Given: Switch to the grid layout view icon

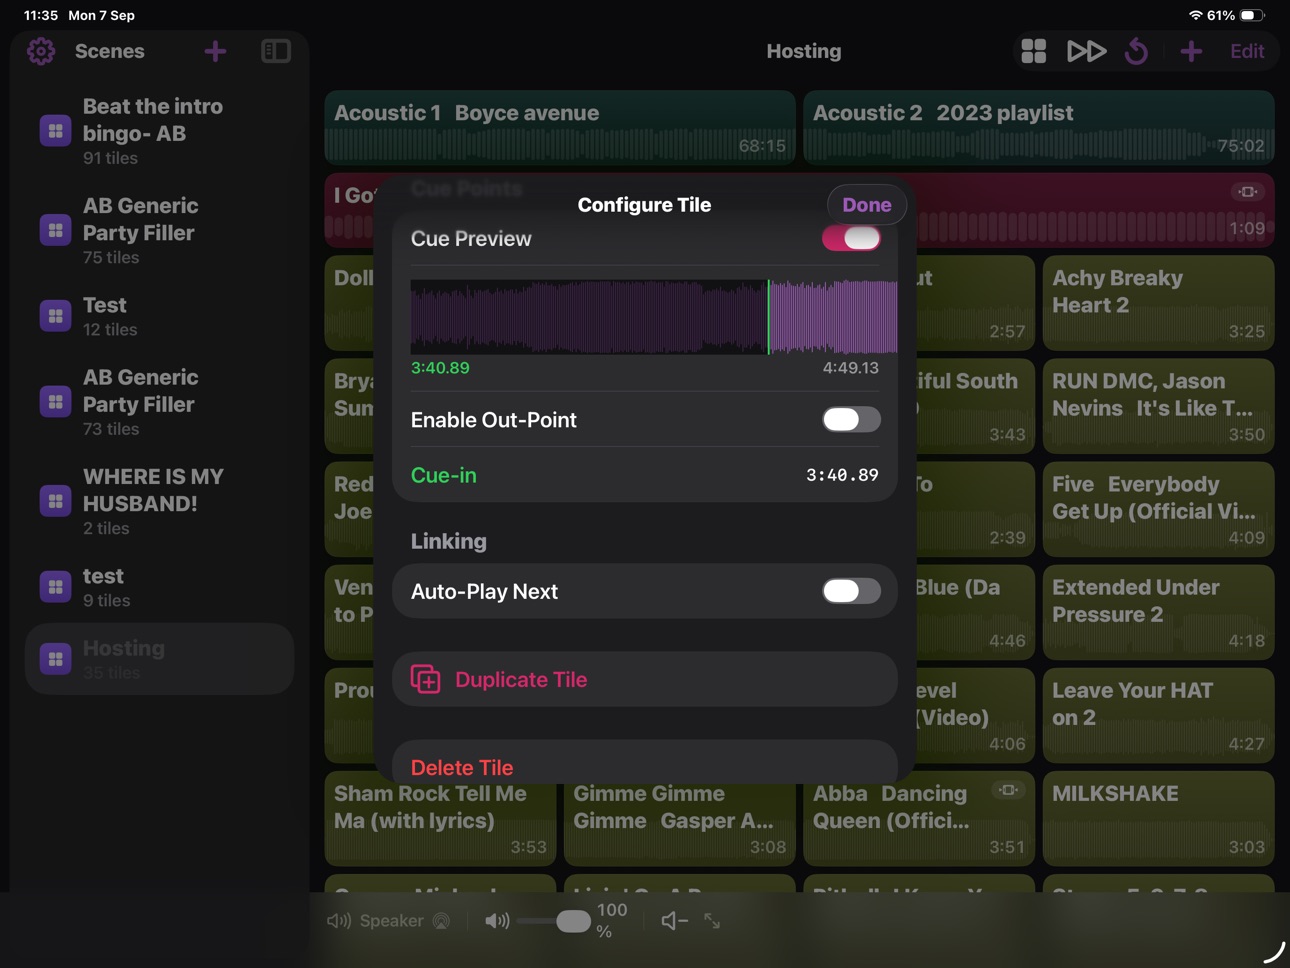Looking at the screenshot, I should tap(1034, 51).
